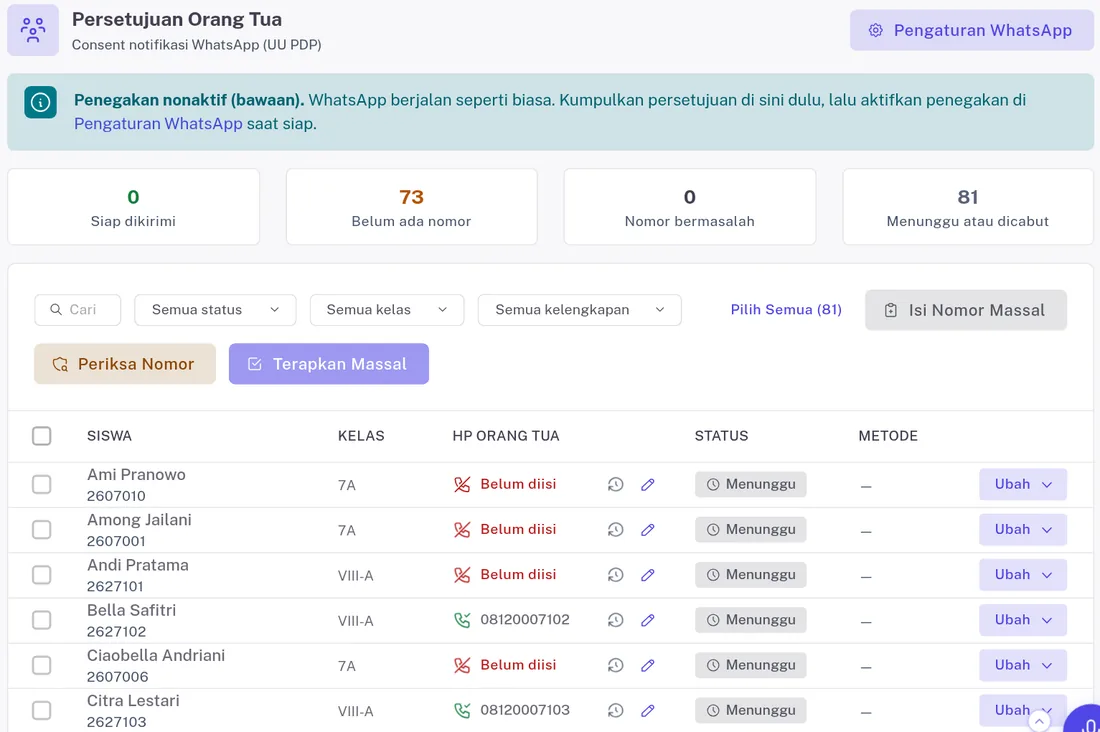Open Ubah dropdown for Ami Pranowo
This screenshot has width=1100, height=732.
point(1023,484)
